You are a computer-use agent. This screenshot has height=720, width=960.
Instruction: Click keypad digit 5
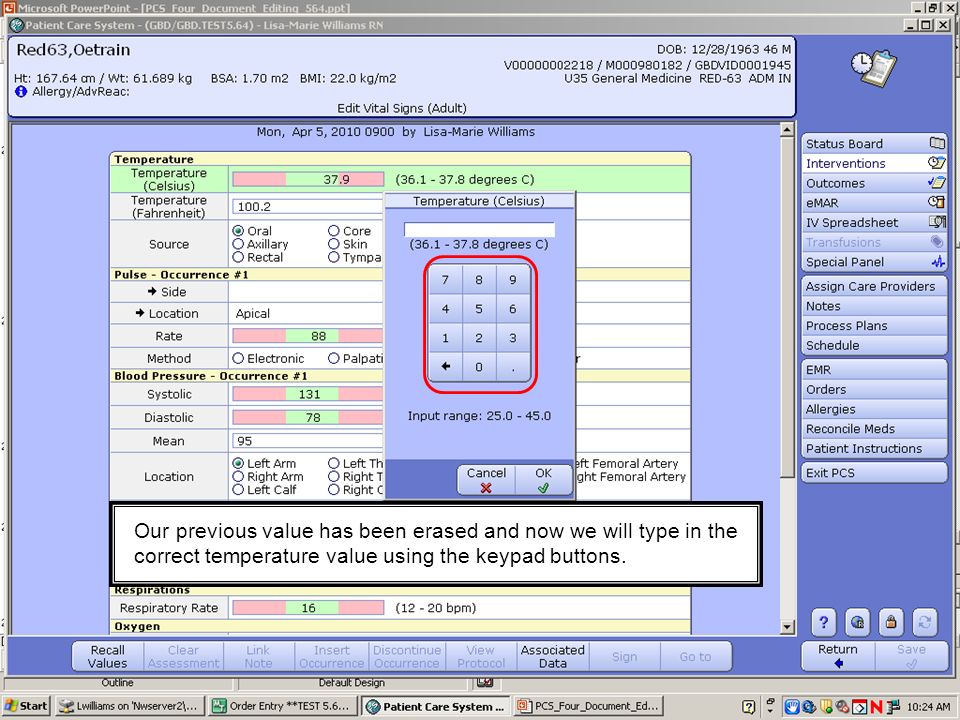click(x=479, y=309)
